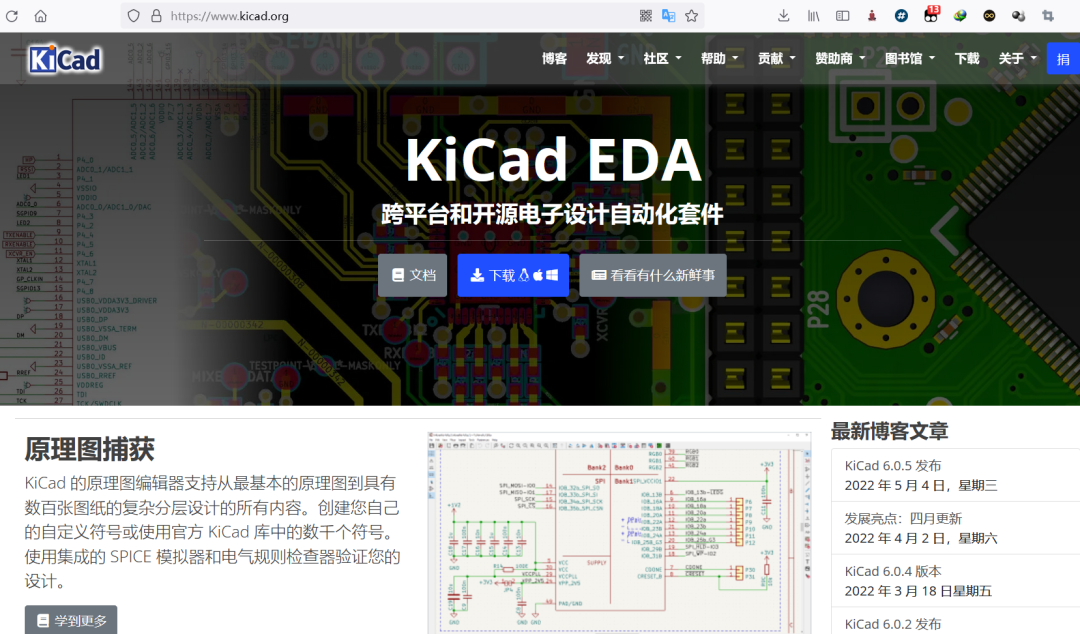The image size is (1080, 634).
Task: Click the translate page icon
Action: coord(668,16)
